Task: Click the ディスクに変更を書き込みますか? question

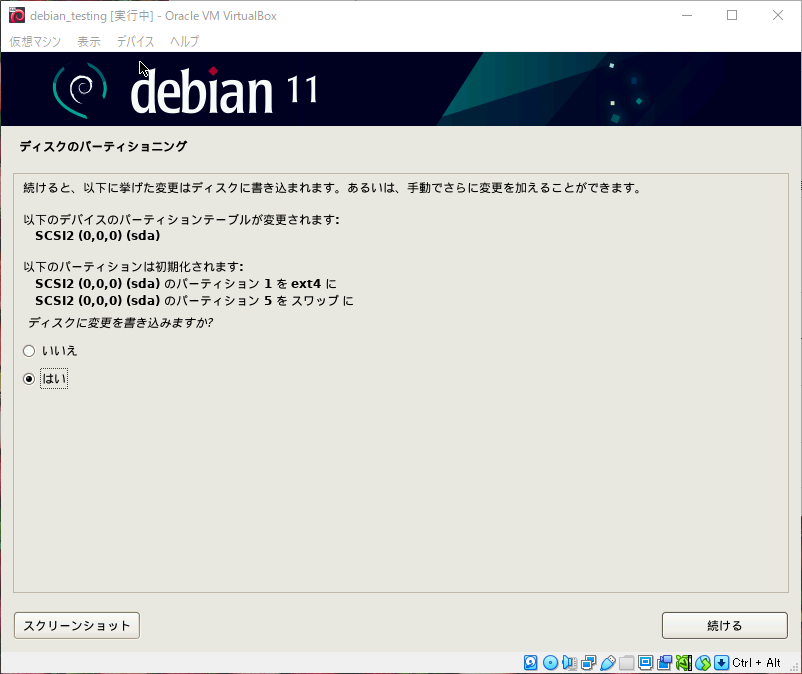Action: pyautogui.click(x=120, y=323)
